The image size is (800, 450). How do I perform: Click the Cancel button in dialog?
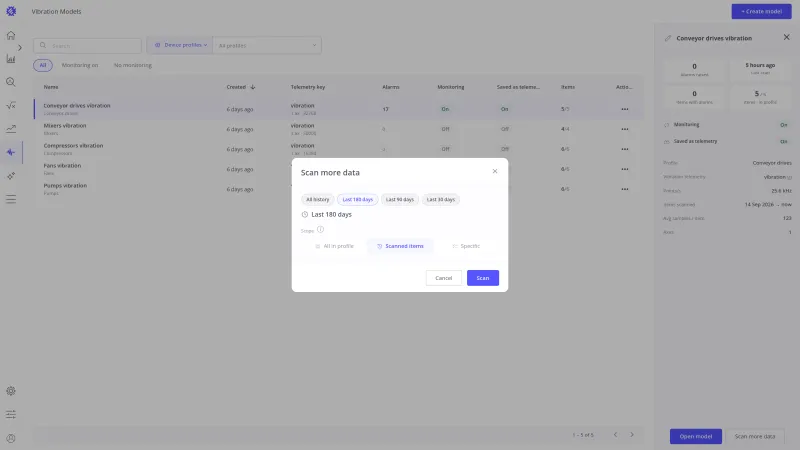(443, 278)
